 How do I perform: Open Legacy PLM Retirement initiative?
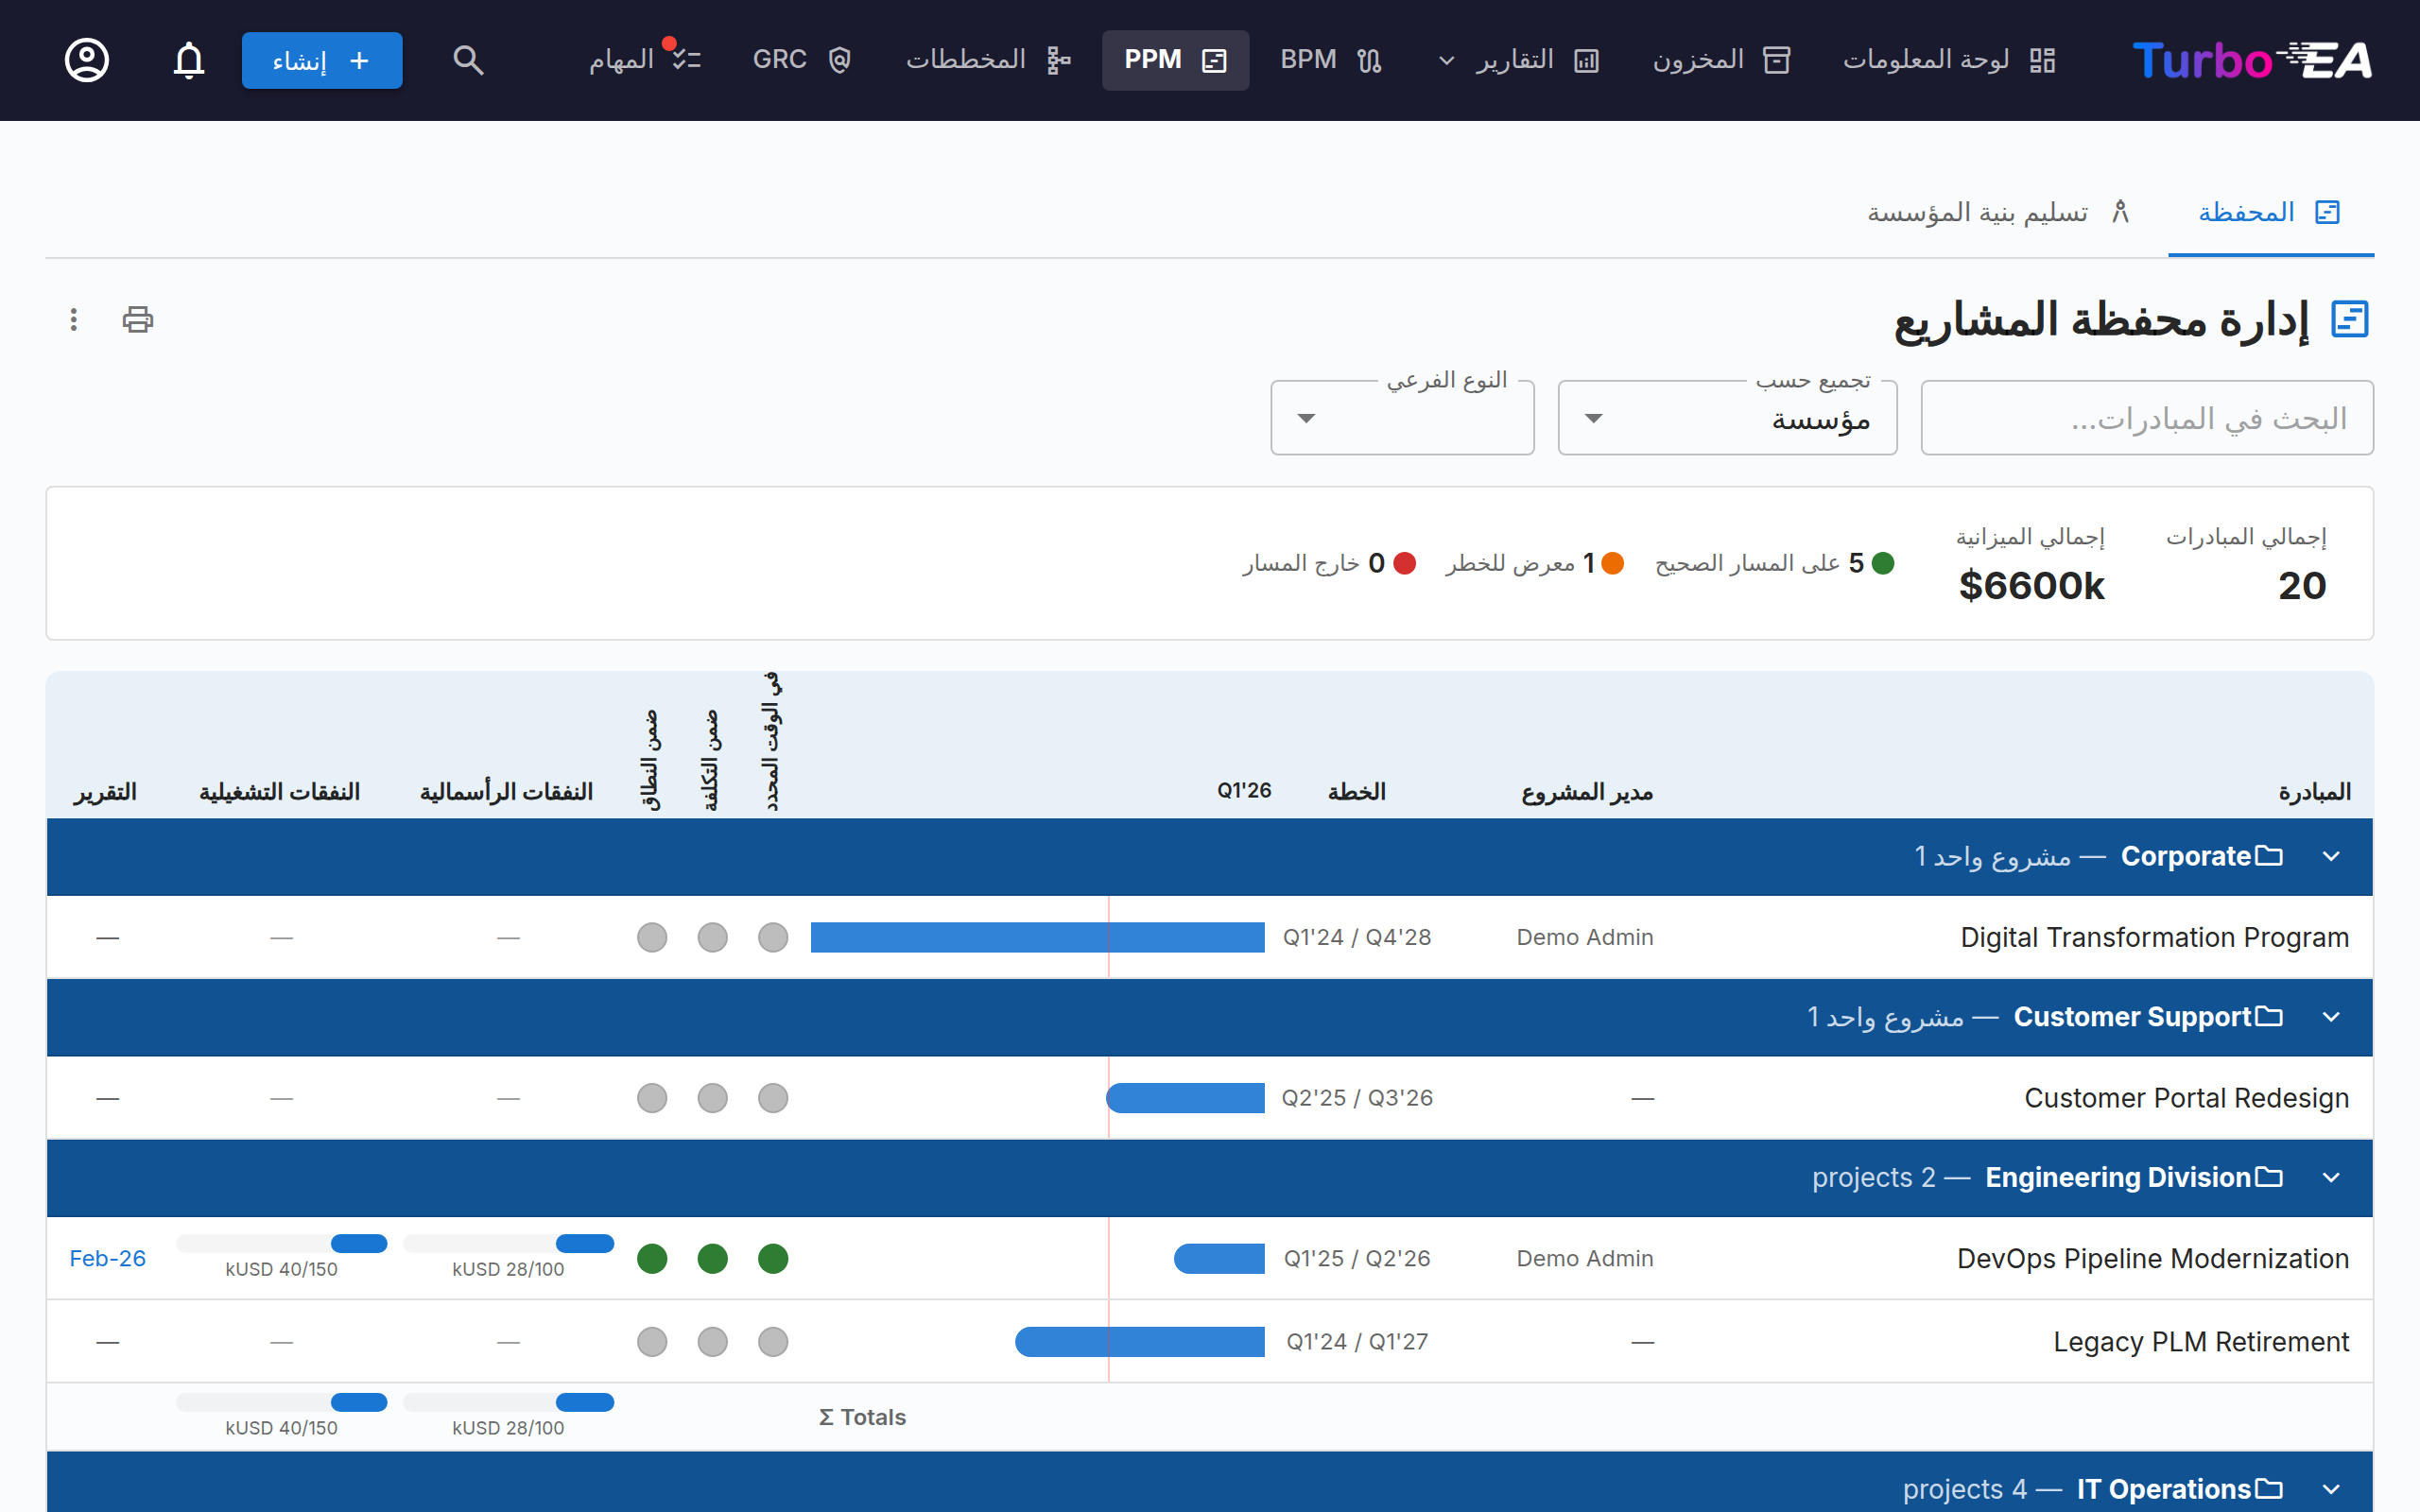coord(2200,1342)
